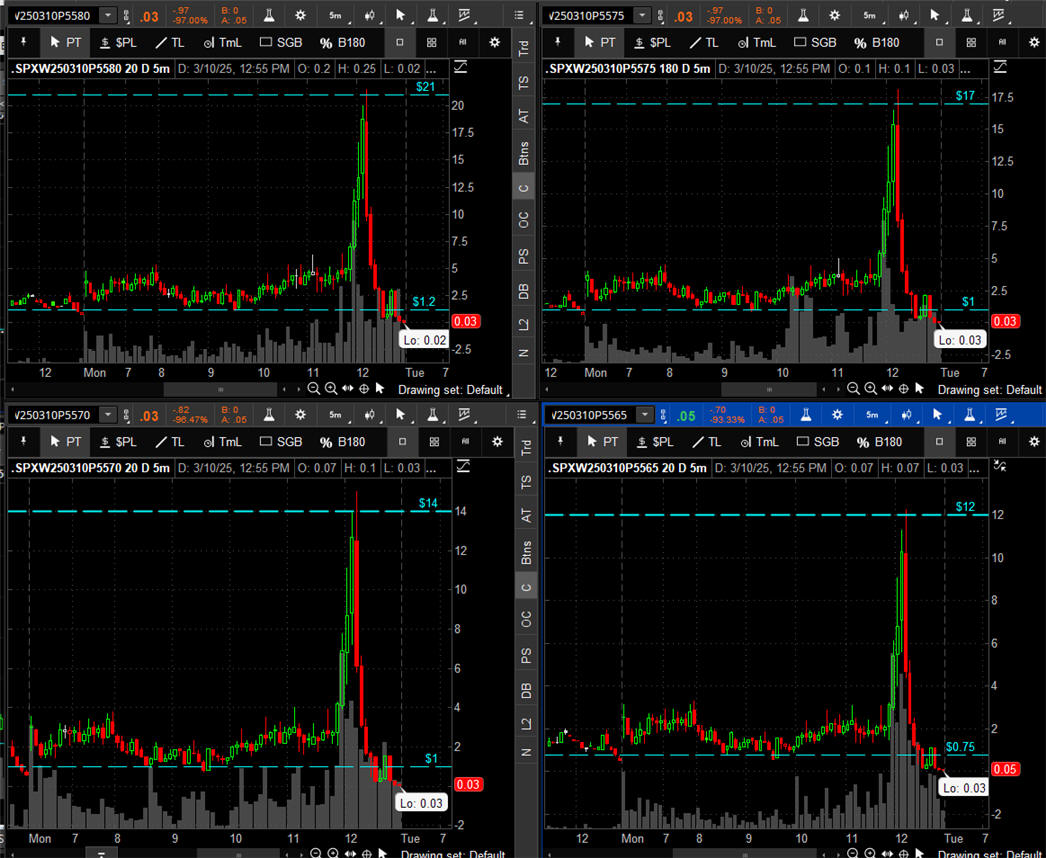Click crosshair pan icon under P5580 chart
The width and height of the screenshot is (1046, 858).
[x=363, y=389]
